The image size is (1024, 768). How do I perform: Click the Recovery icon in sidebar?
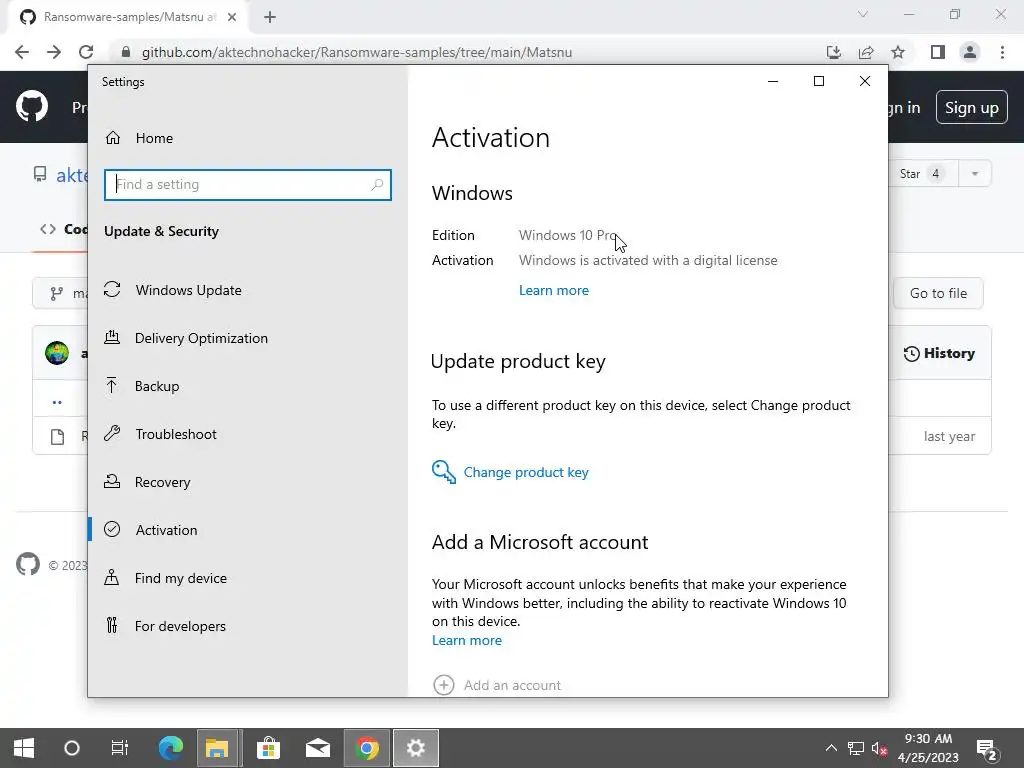[x=112, y=481]
